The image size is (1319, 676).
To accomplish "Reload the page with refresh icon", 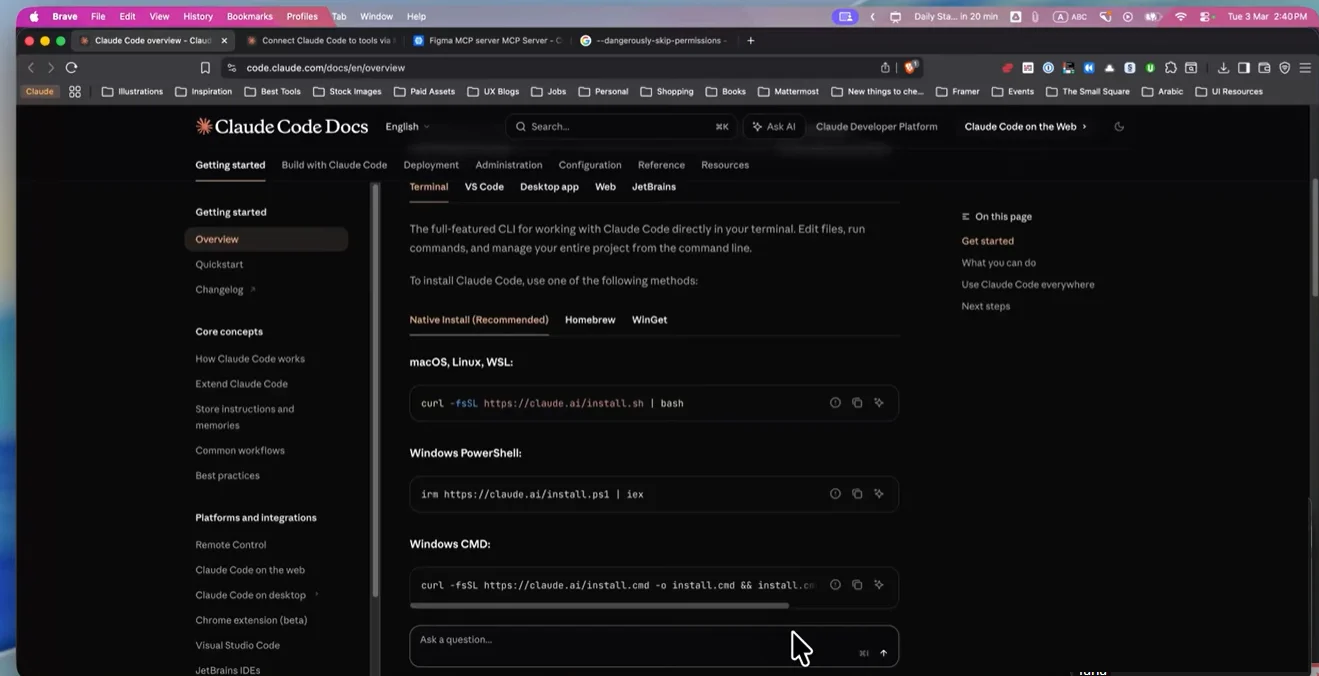I will pyautogui.click(x=71, y=68).
